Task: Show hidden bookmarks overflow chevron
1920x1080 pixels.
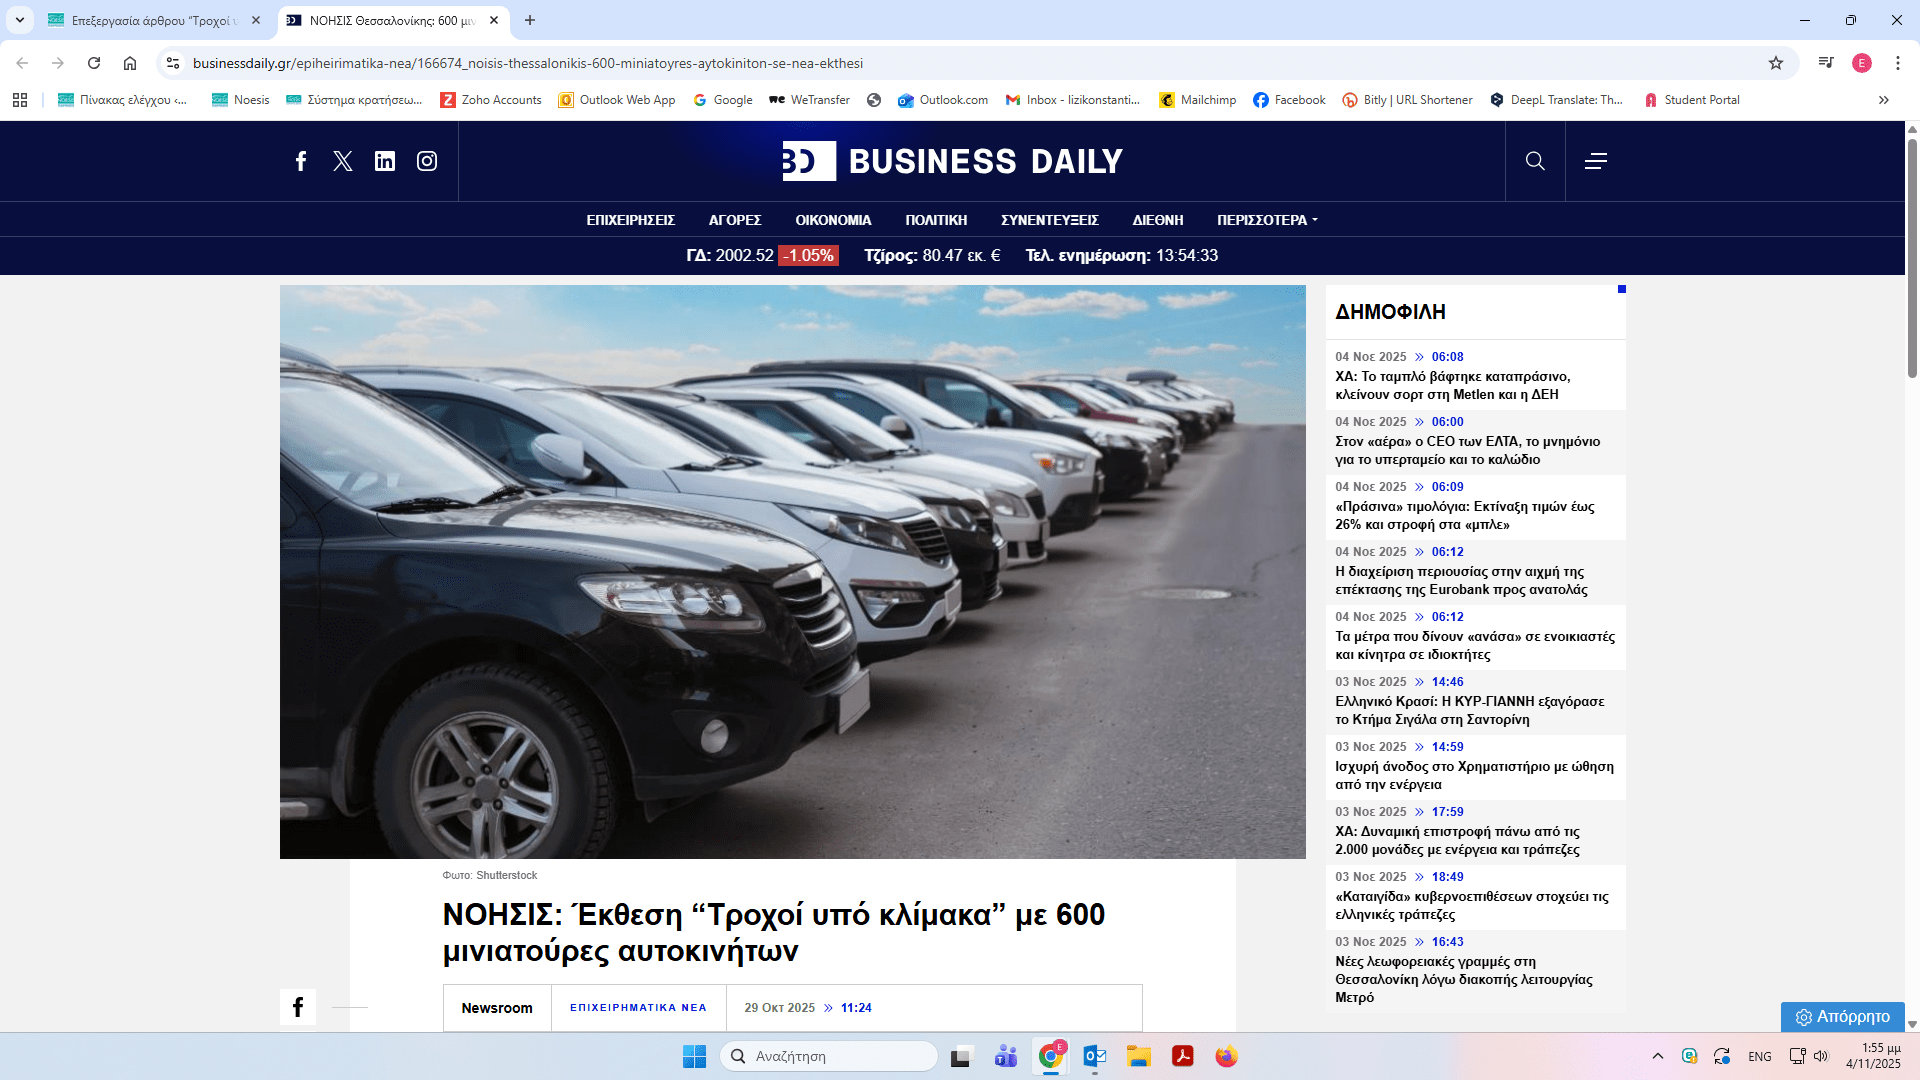Action: pos(1884,100)
